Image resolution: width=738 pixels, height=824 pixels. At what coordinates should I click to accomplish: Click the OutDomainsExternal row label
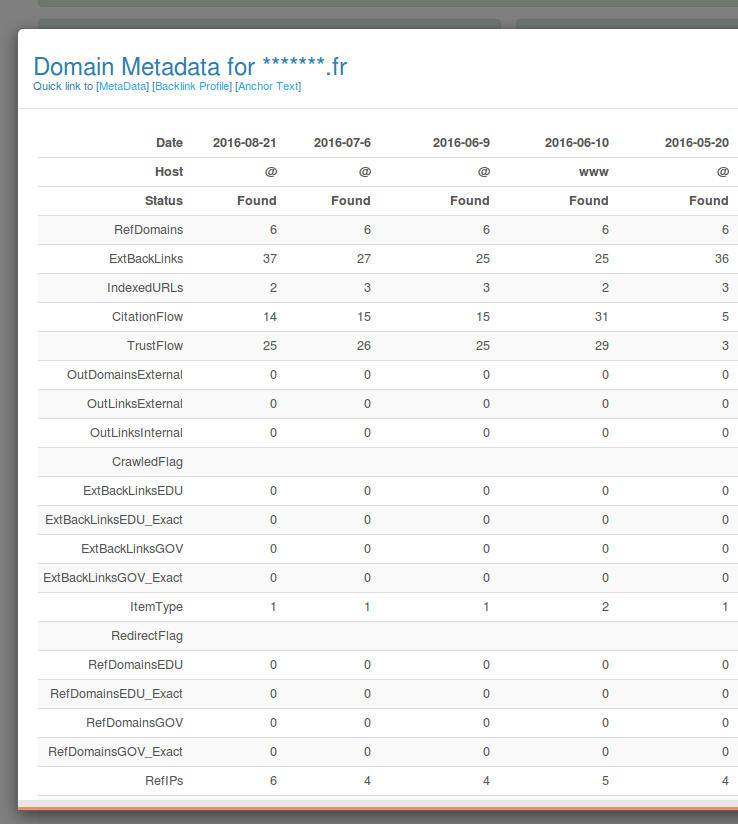coord(125,375)
